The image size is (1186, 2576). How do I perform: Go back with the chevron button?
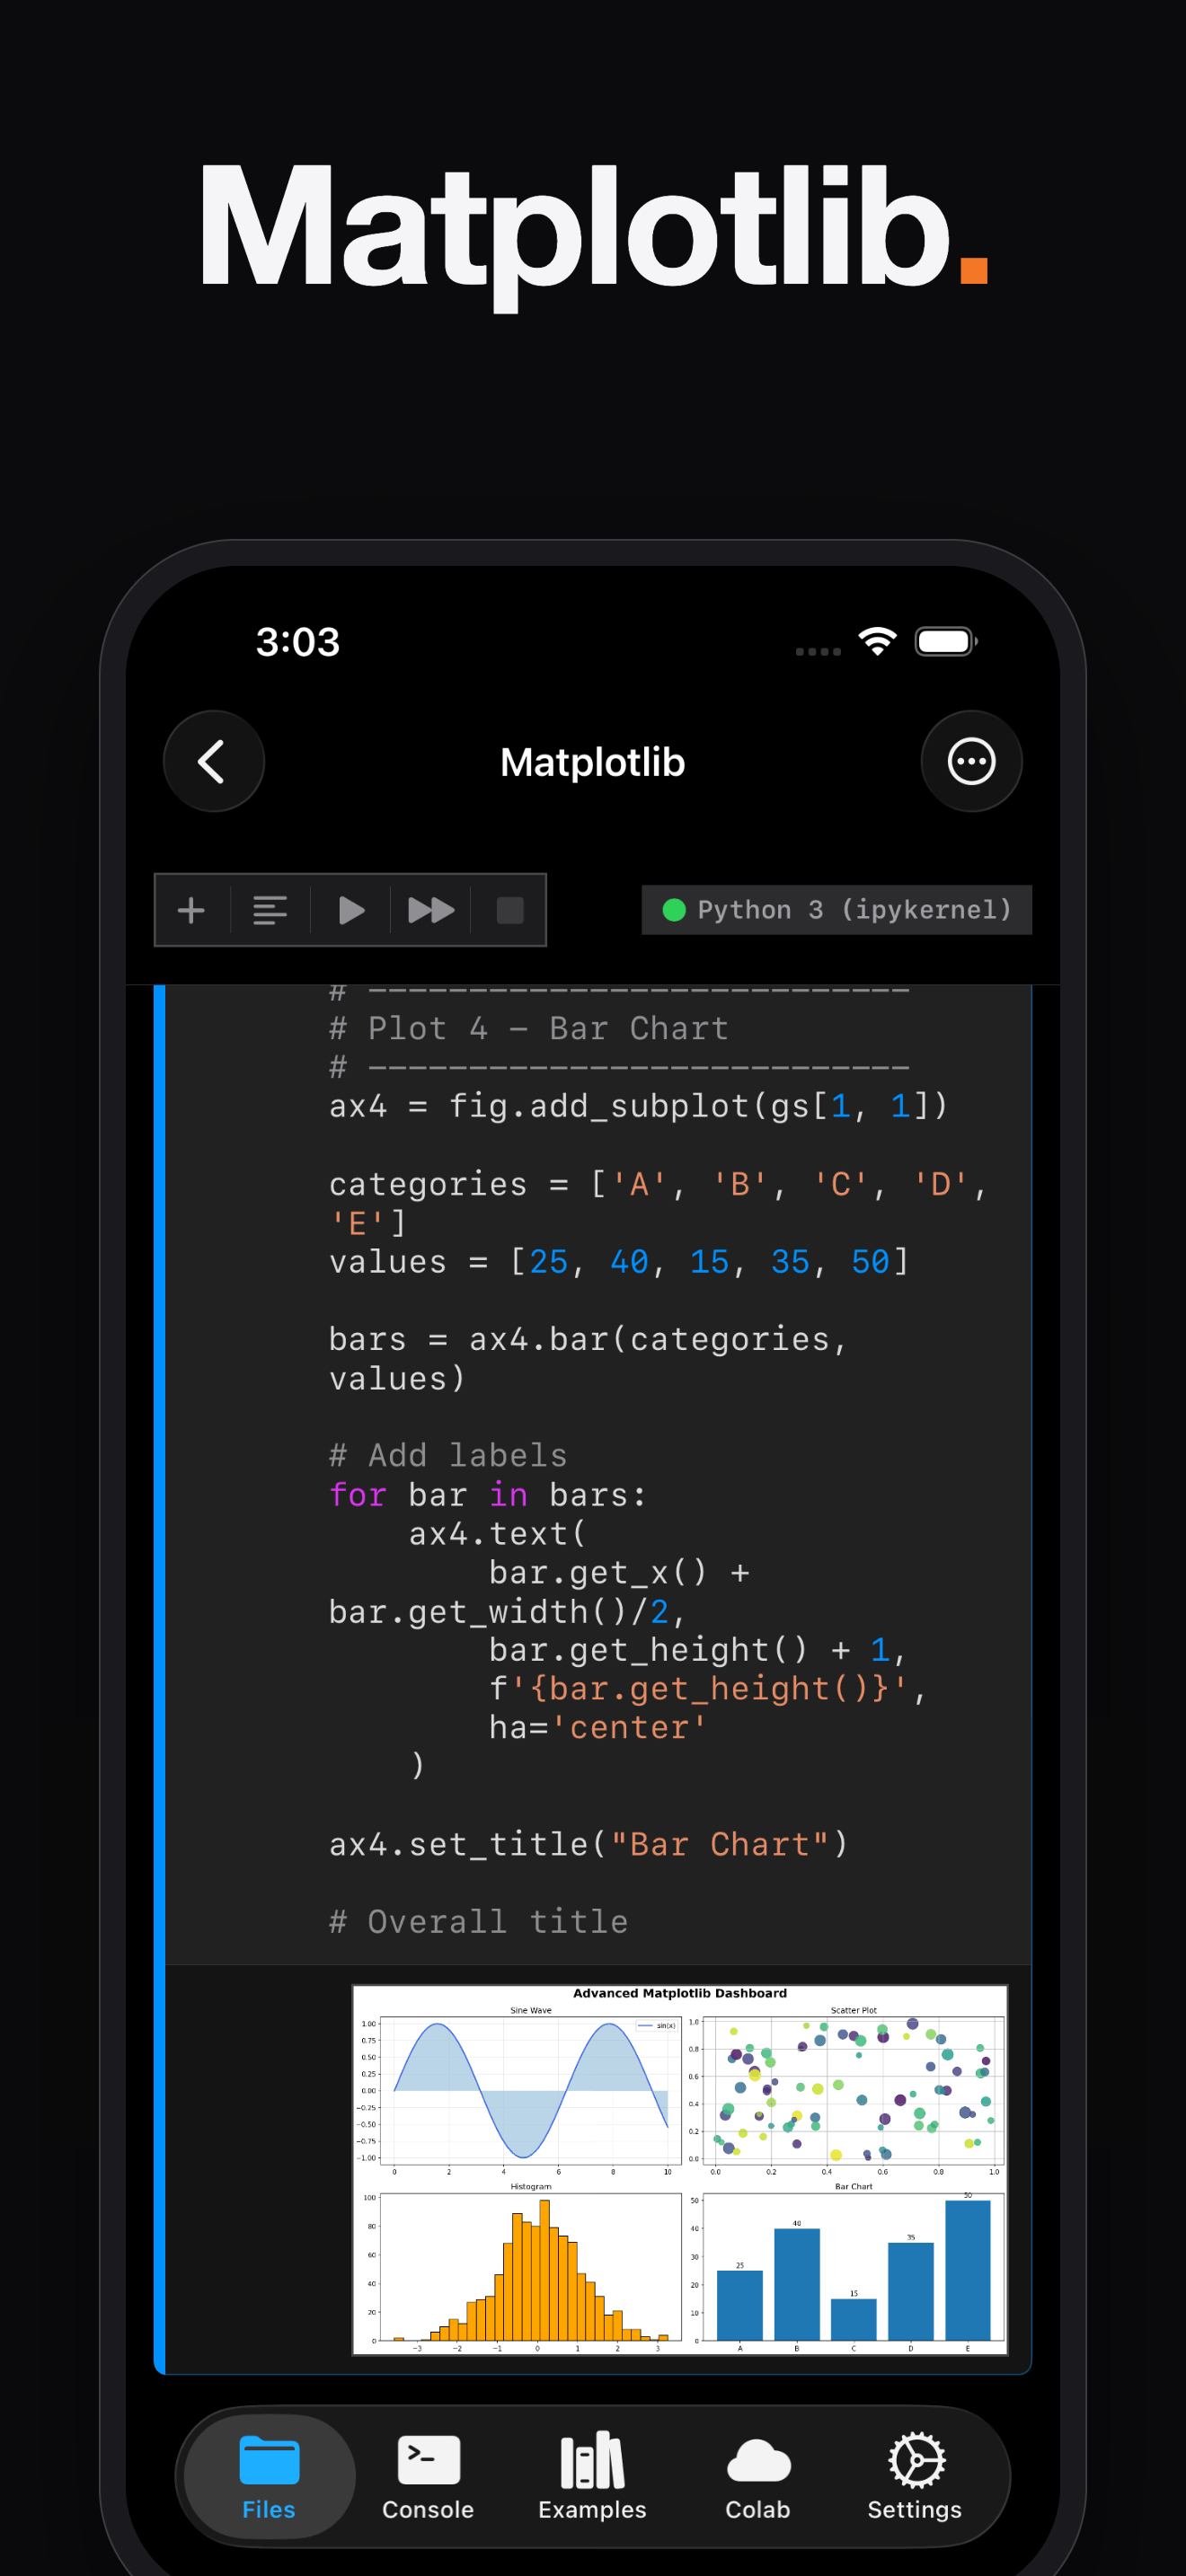point(213,761)
